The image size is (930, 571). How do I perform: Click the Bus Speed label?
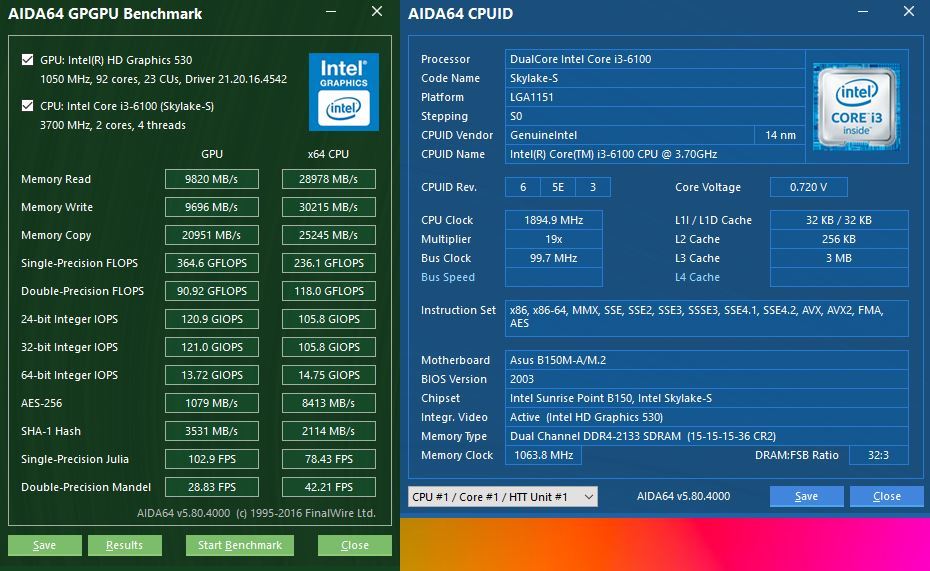click(x=448, y=277)
